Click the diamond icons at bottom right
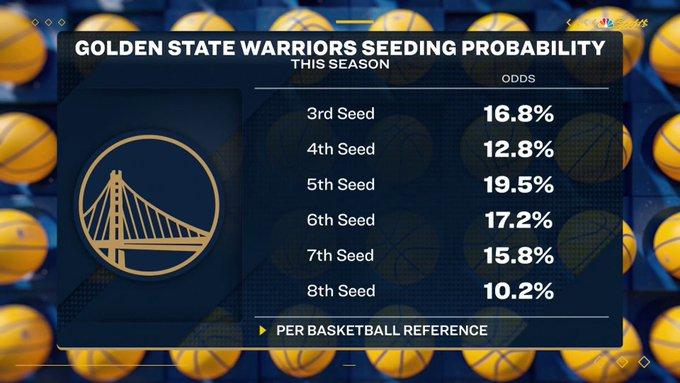Image resolution: width=680 pixels, height=383 pixels. (x=633, y=361)
